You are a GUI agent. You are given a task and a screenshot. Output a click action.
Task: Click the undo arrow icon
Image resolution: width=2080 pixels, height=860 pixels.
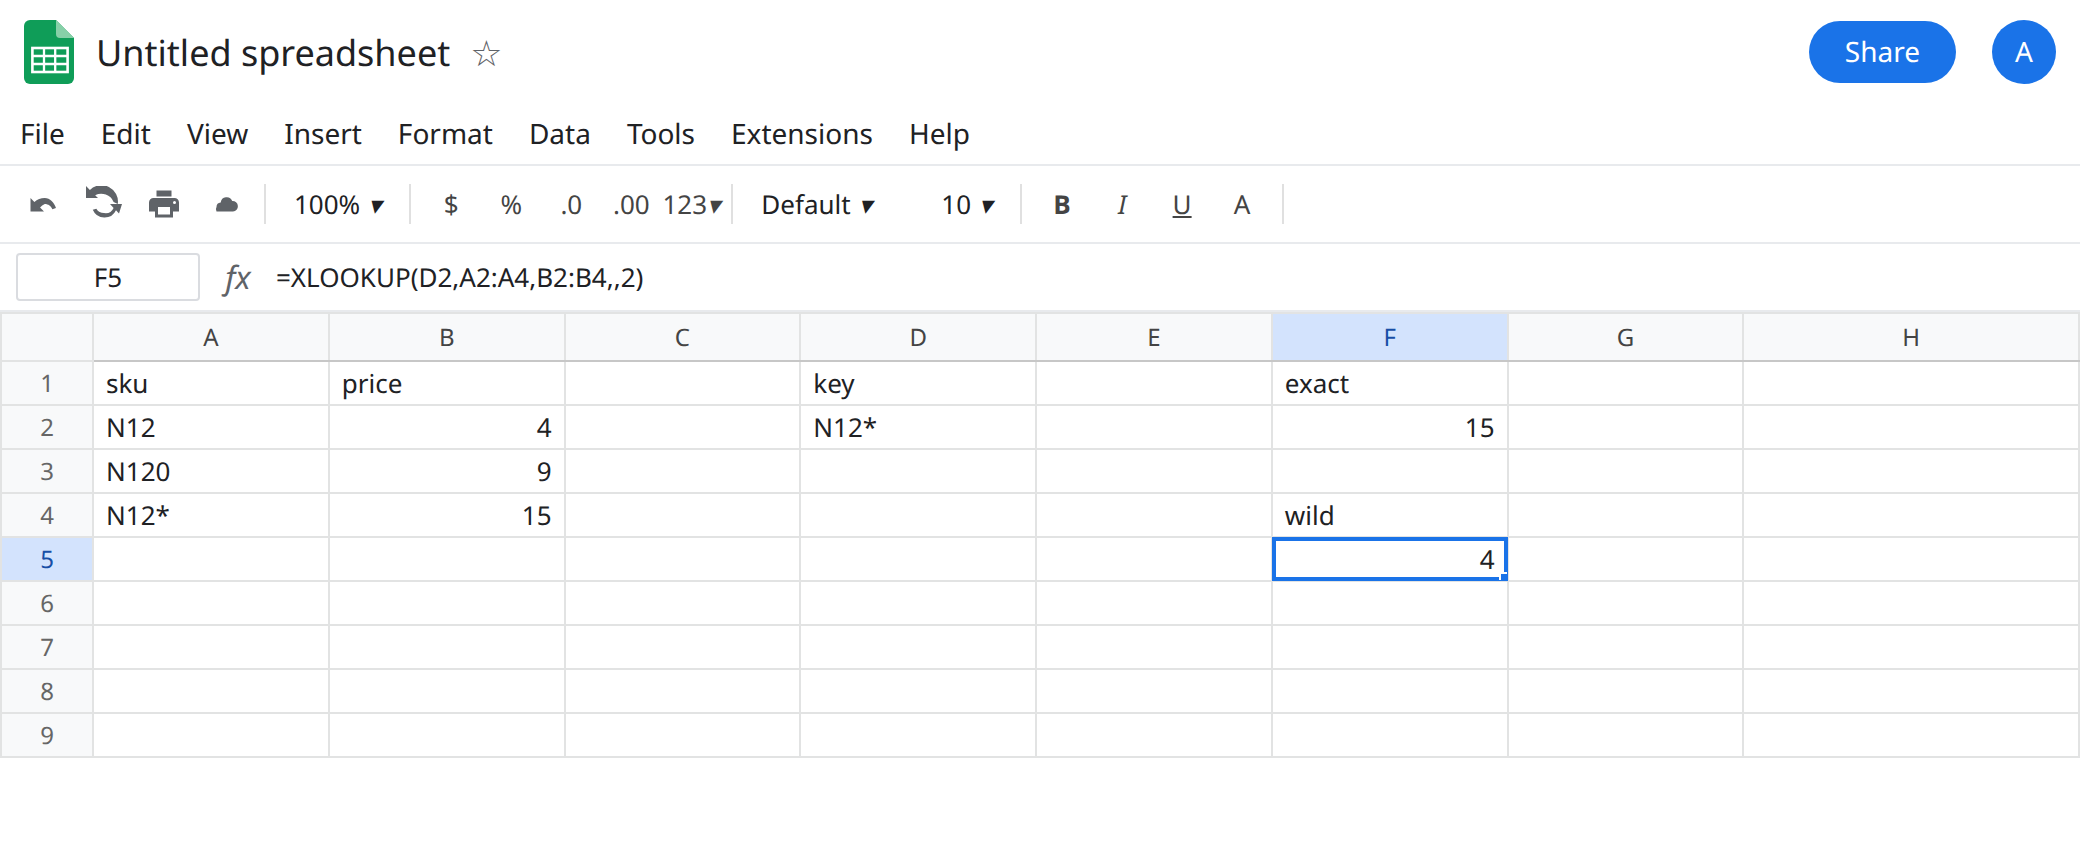click(x=43, y=205)
